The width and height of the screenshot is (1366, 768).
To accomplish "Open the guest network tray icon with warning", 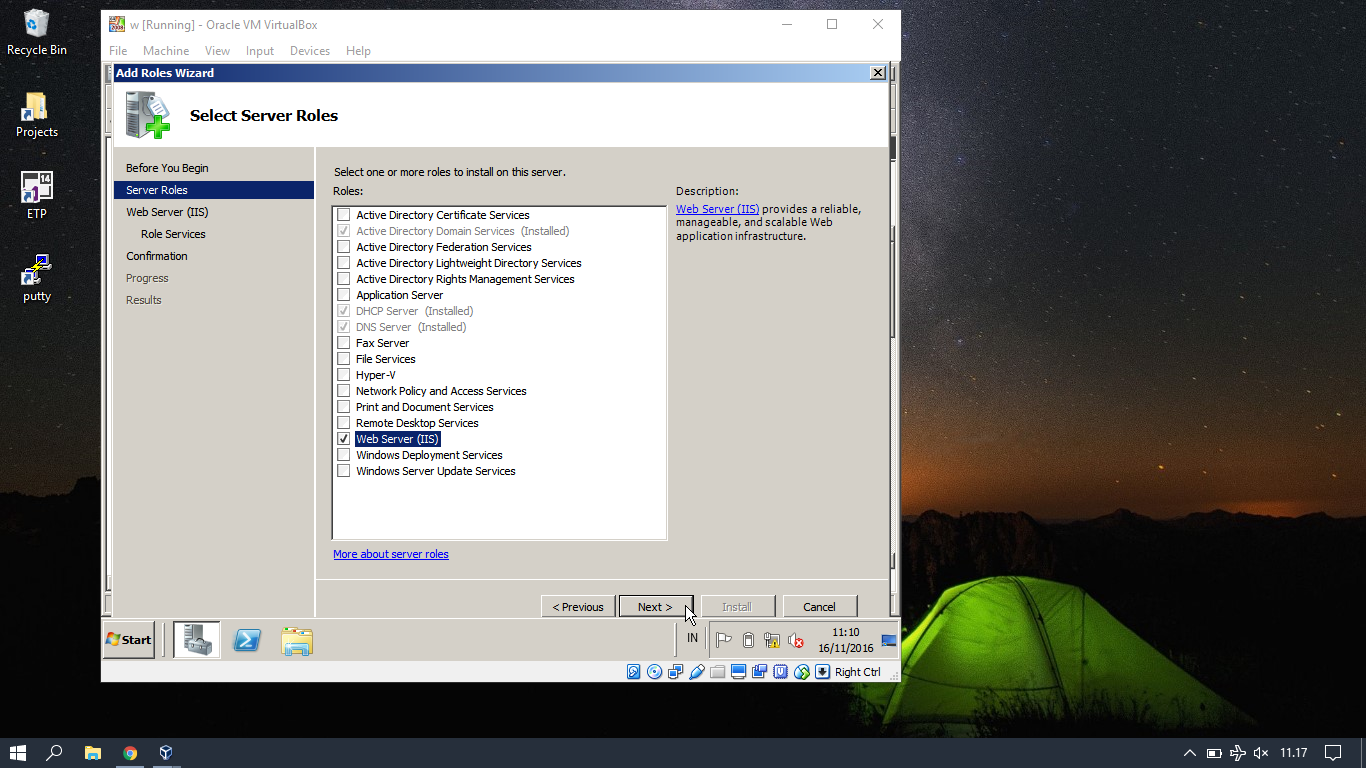I will tap(772, 641).
